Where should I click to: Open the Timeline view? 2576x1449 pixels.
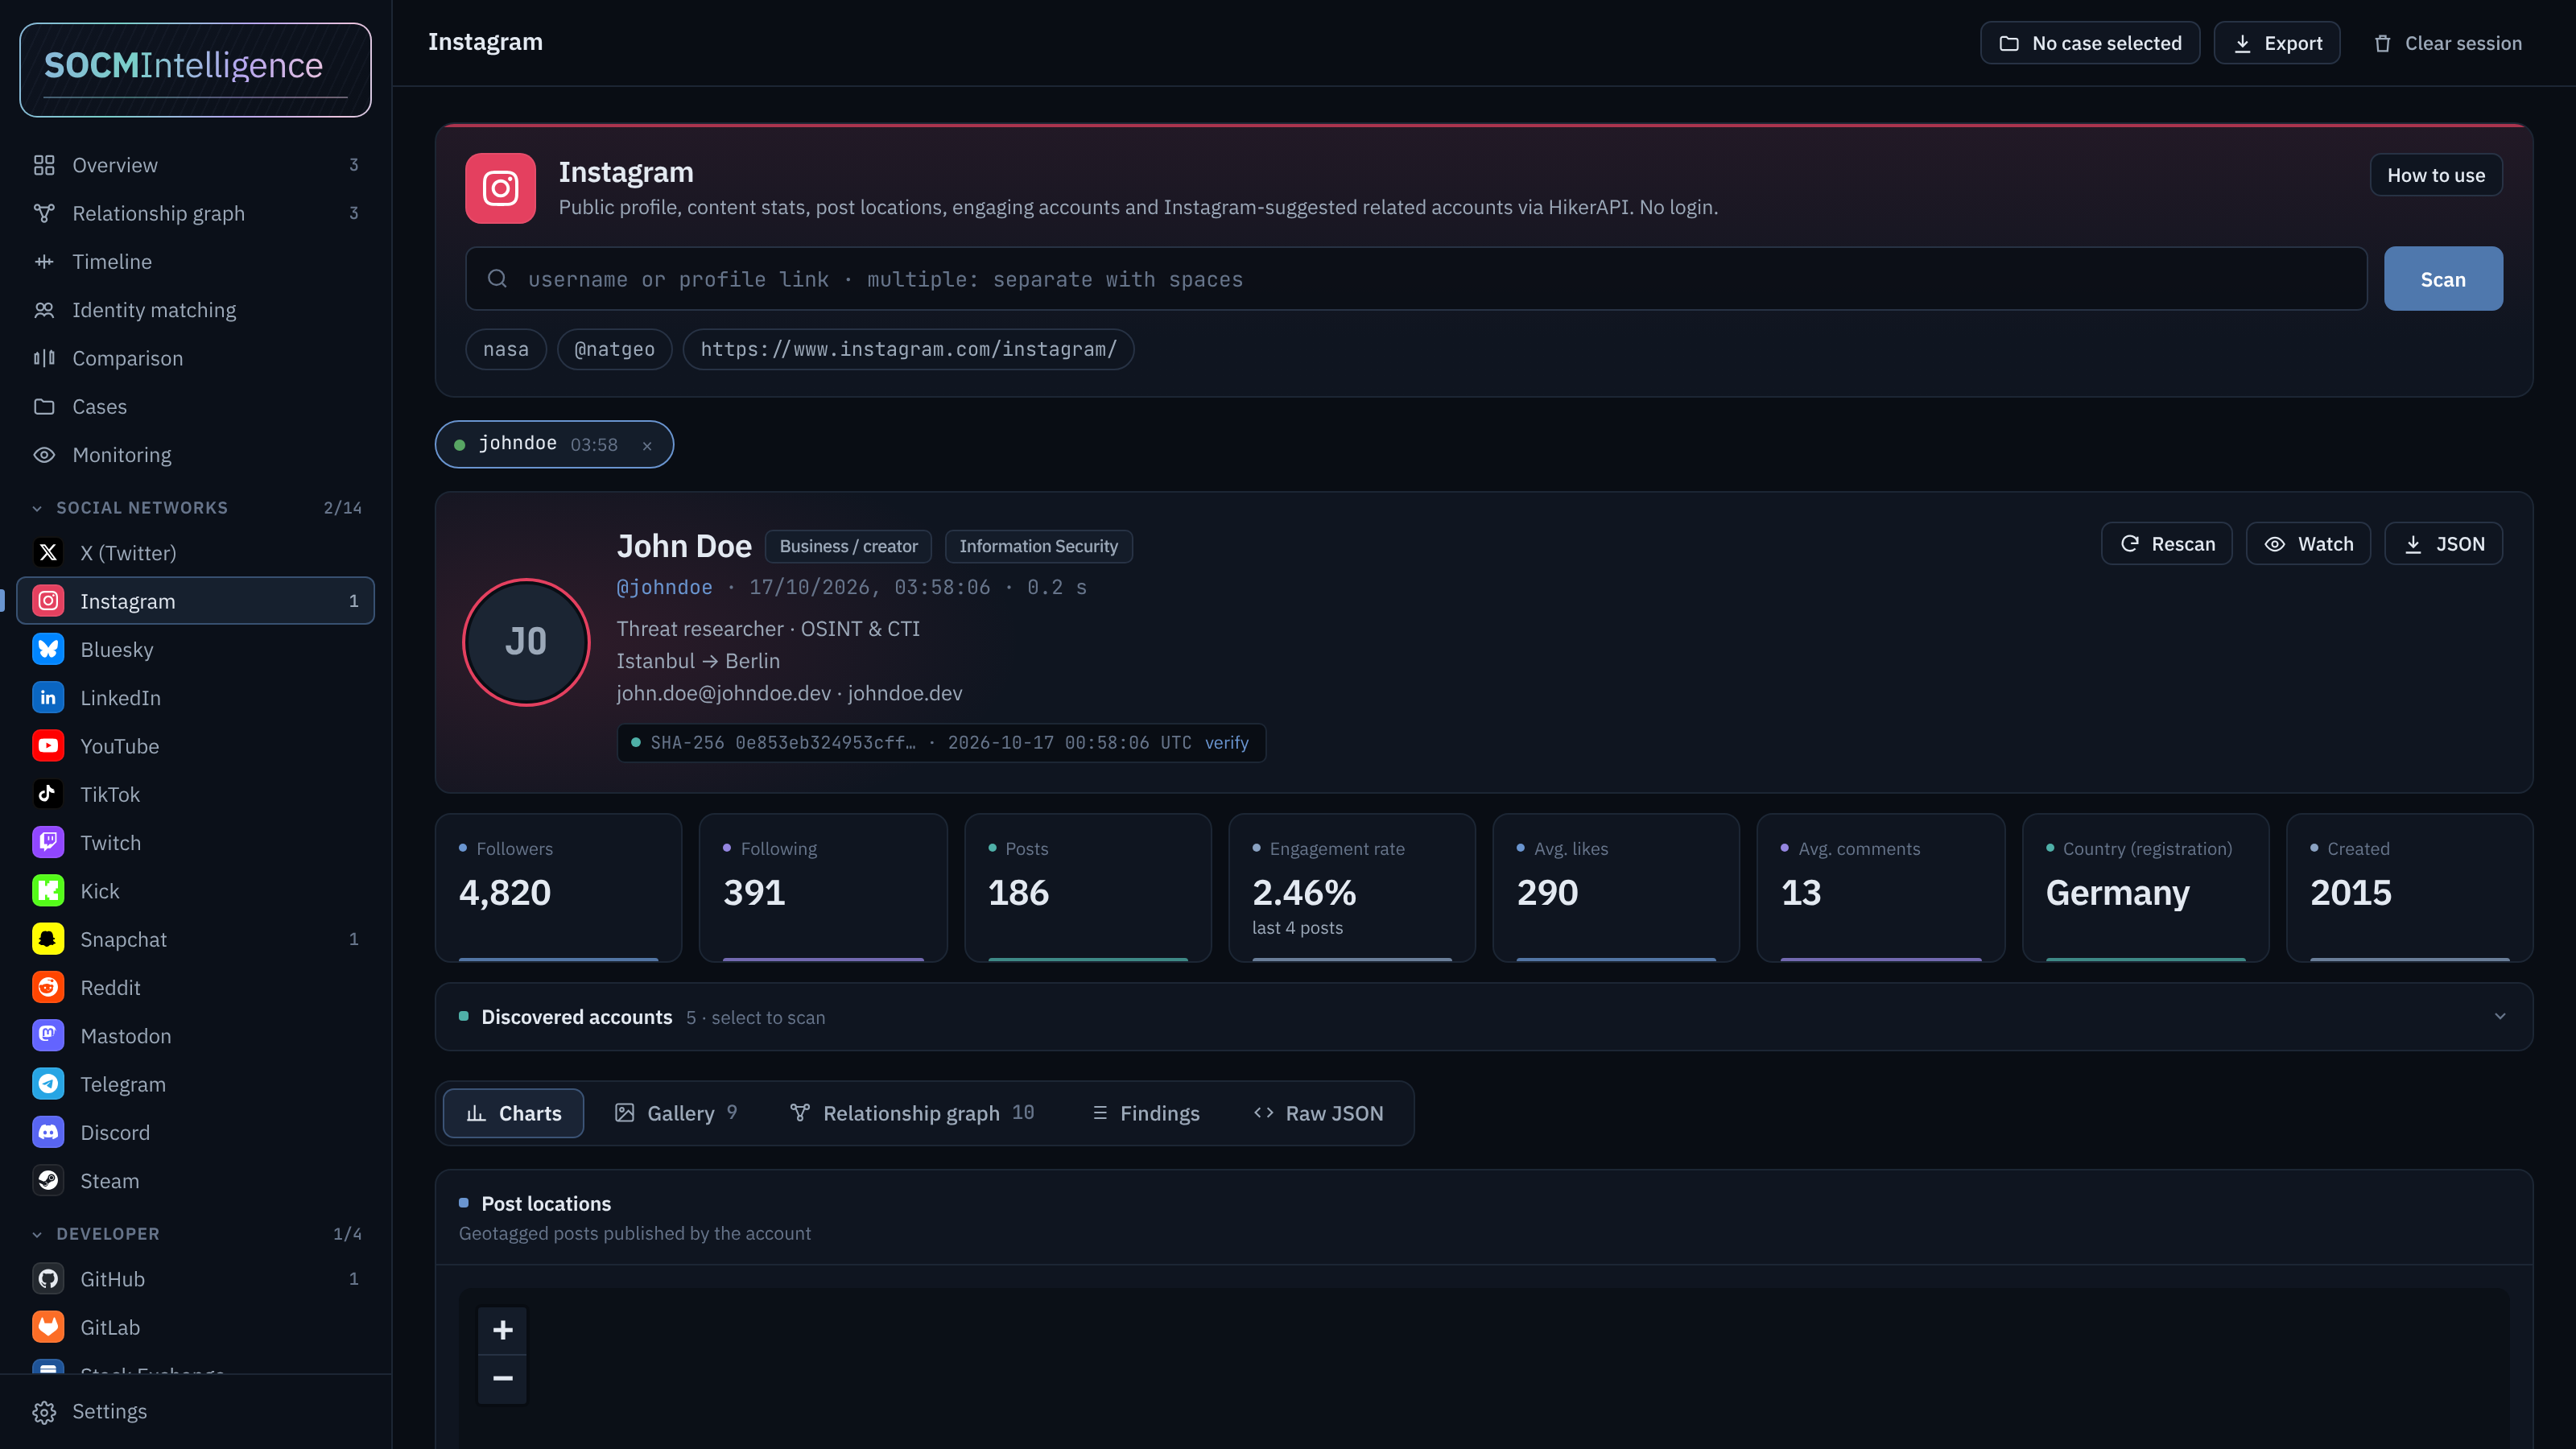pos(195,261)
